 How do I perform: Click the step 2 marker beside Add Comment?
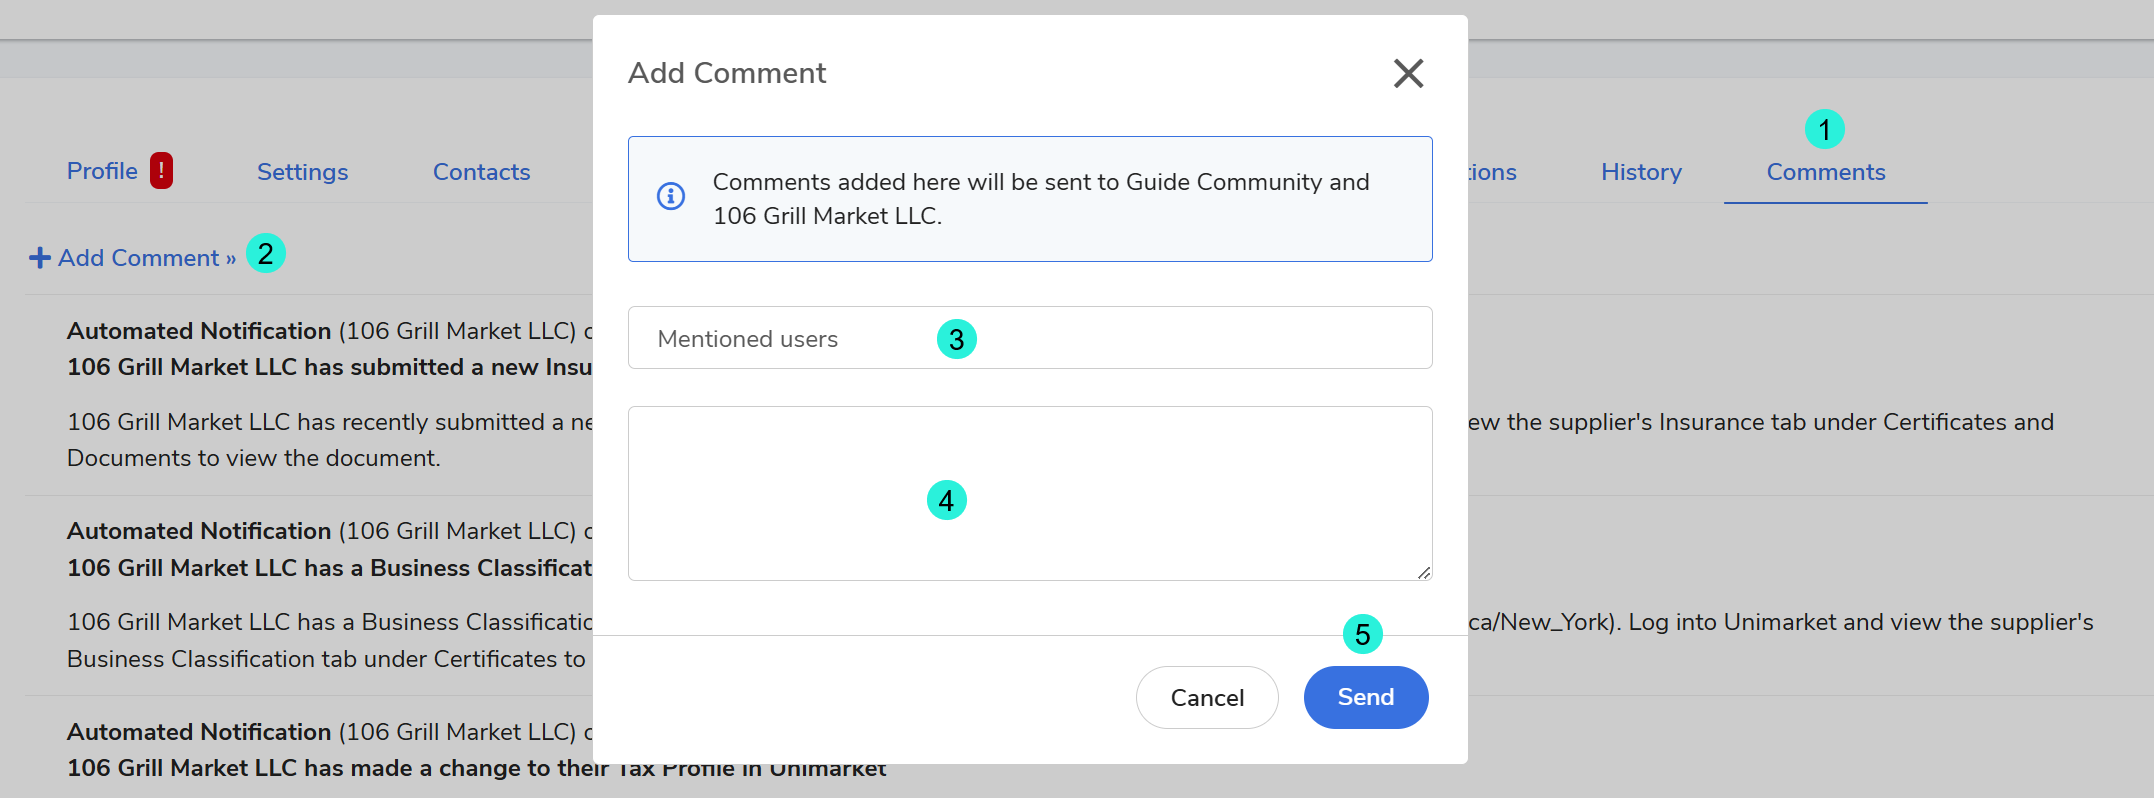266,254
